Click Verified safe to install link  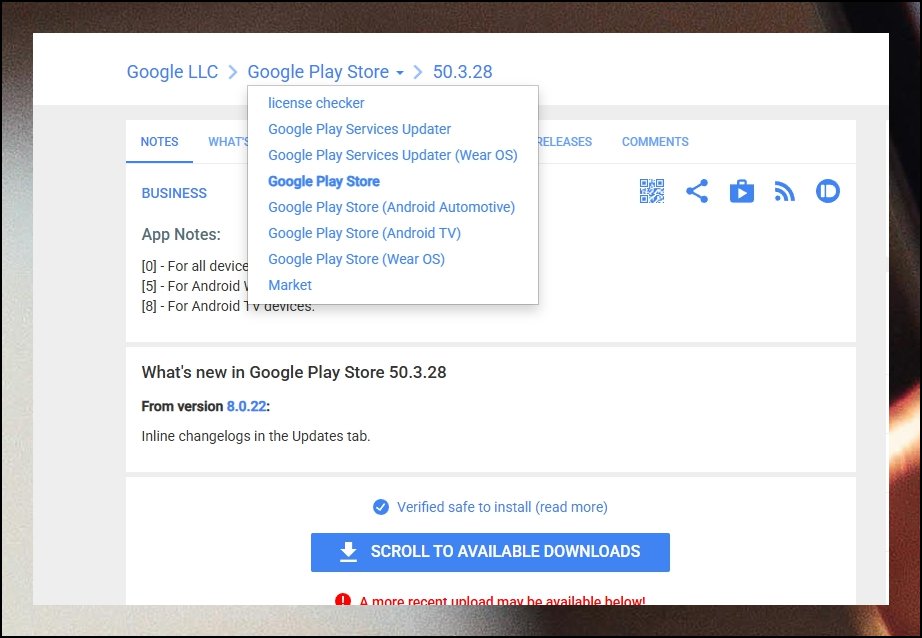(x=502, y=507)
